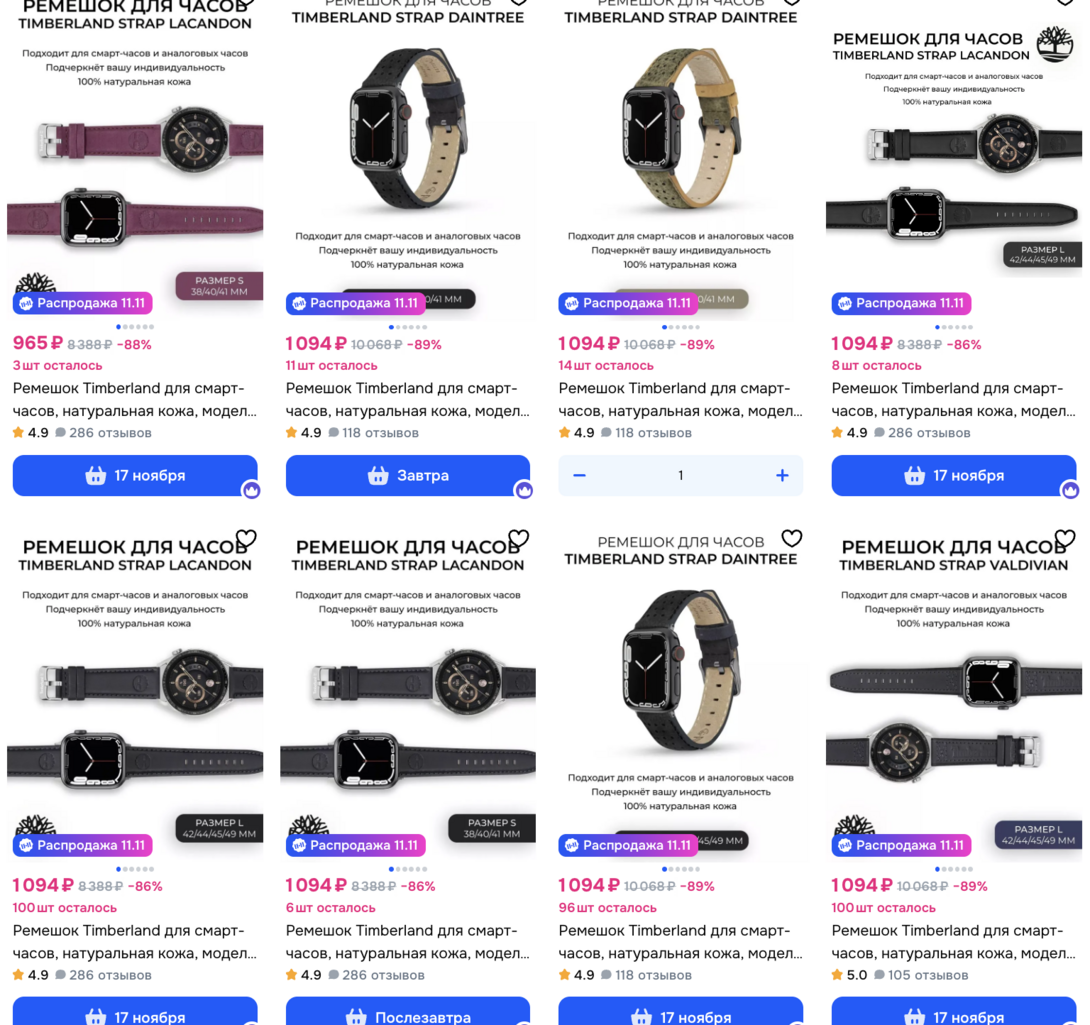
Task: Click Распродажа 11.11 badge on purple strap
Action: pos(82,303)
